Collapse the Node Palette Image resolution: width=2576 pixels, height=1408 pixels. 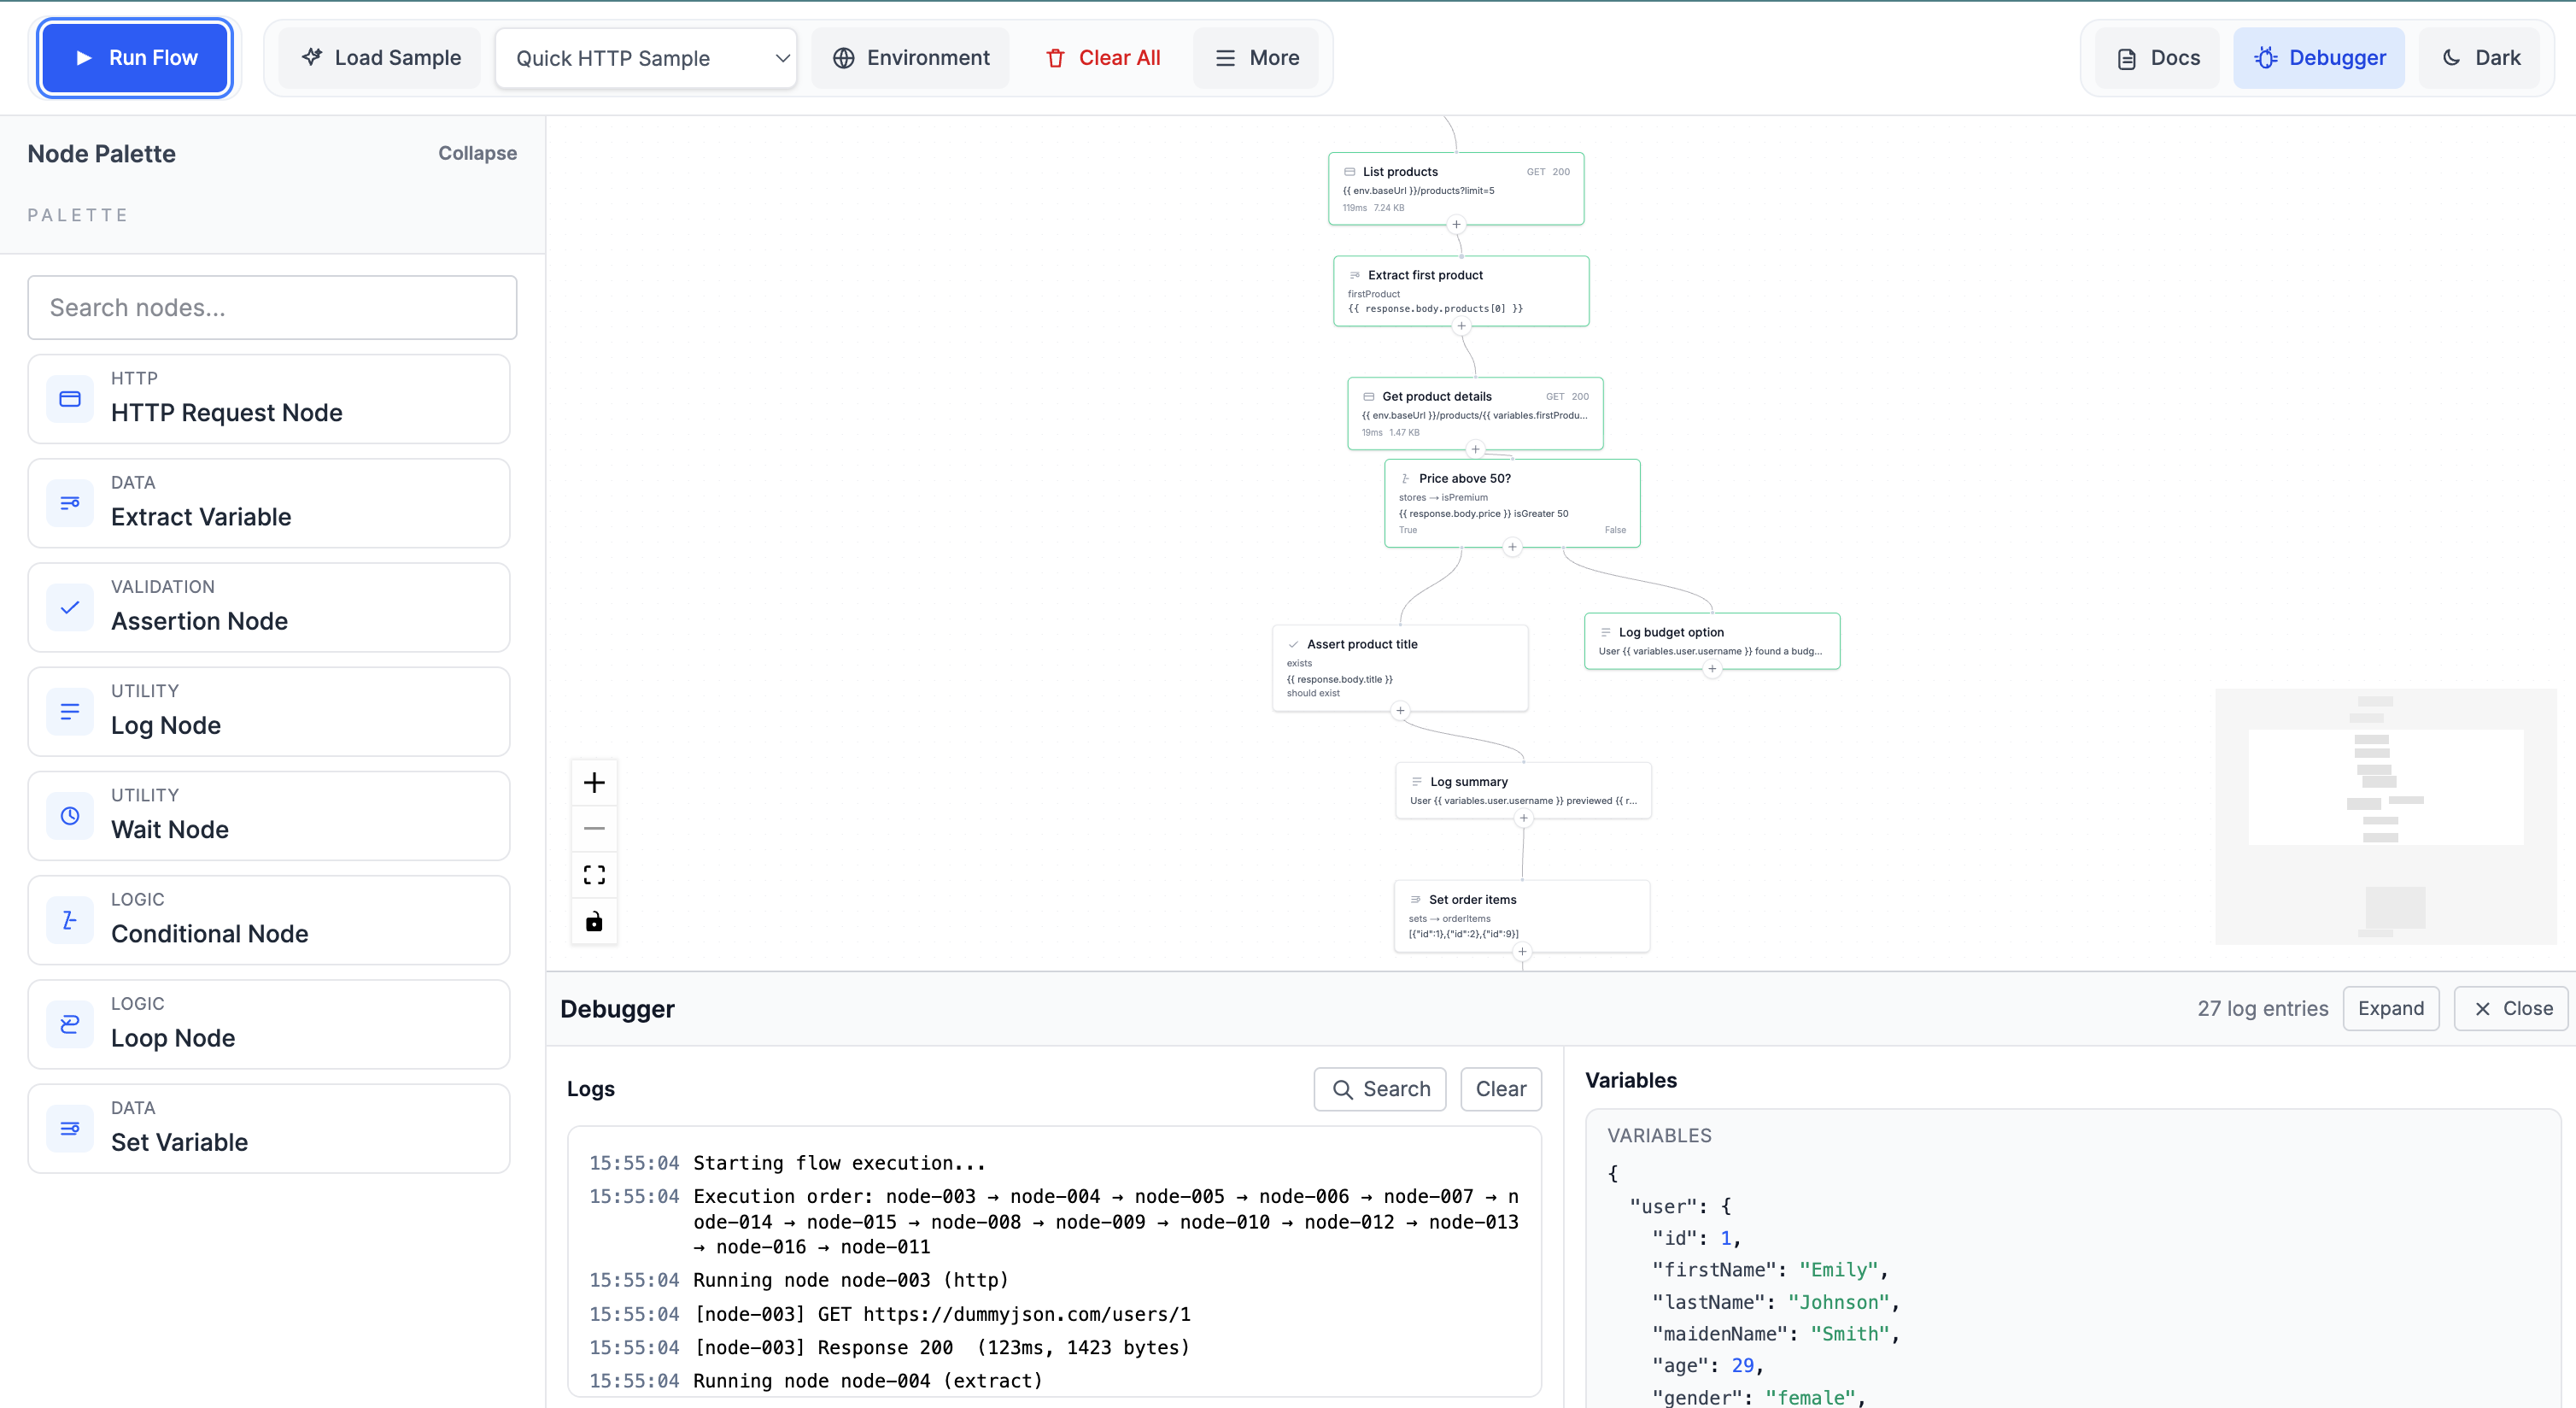coord(476,153)
